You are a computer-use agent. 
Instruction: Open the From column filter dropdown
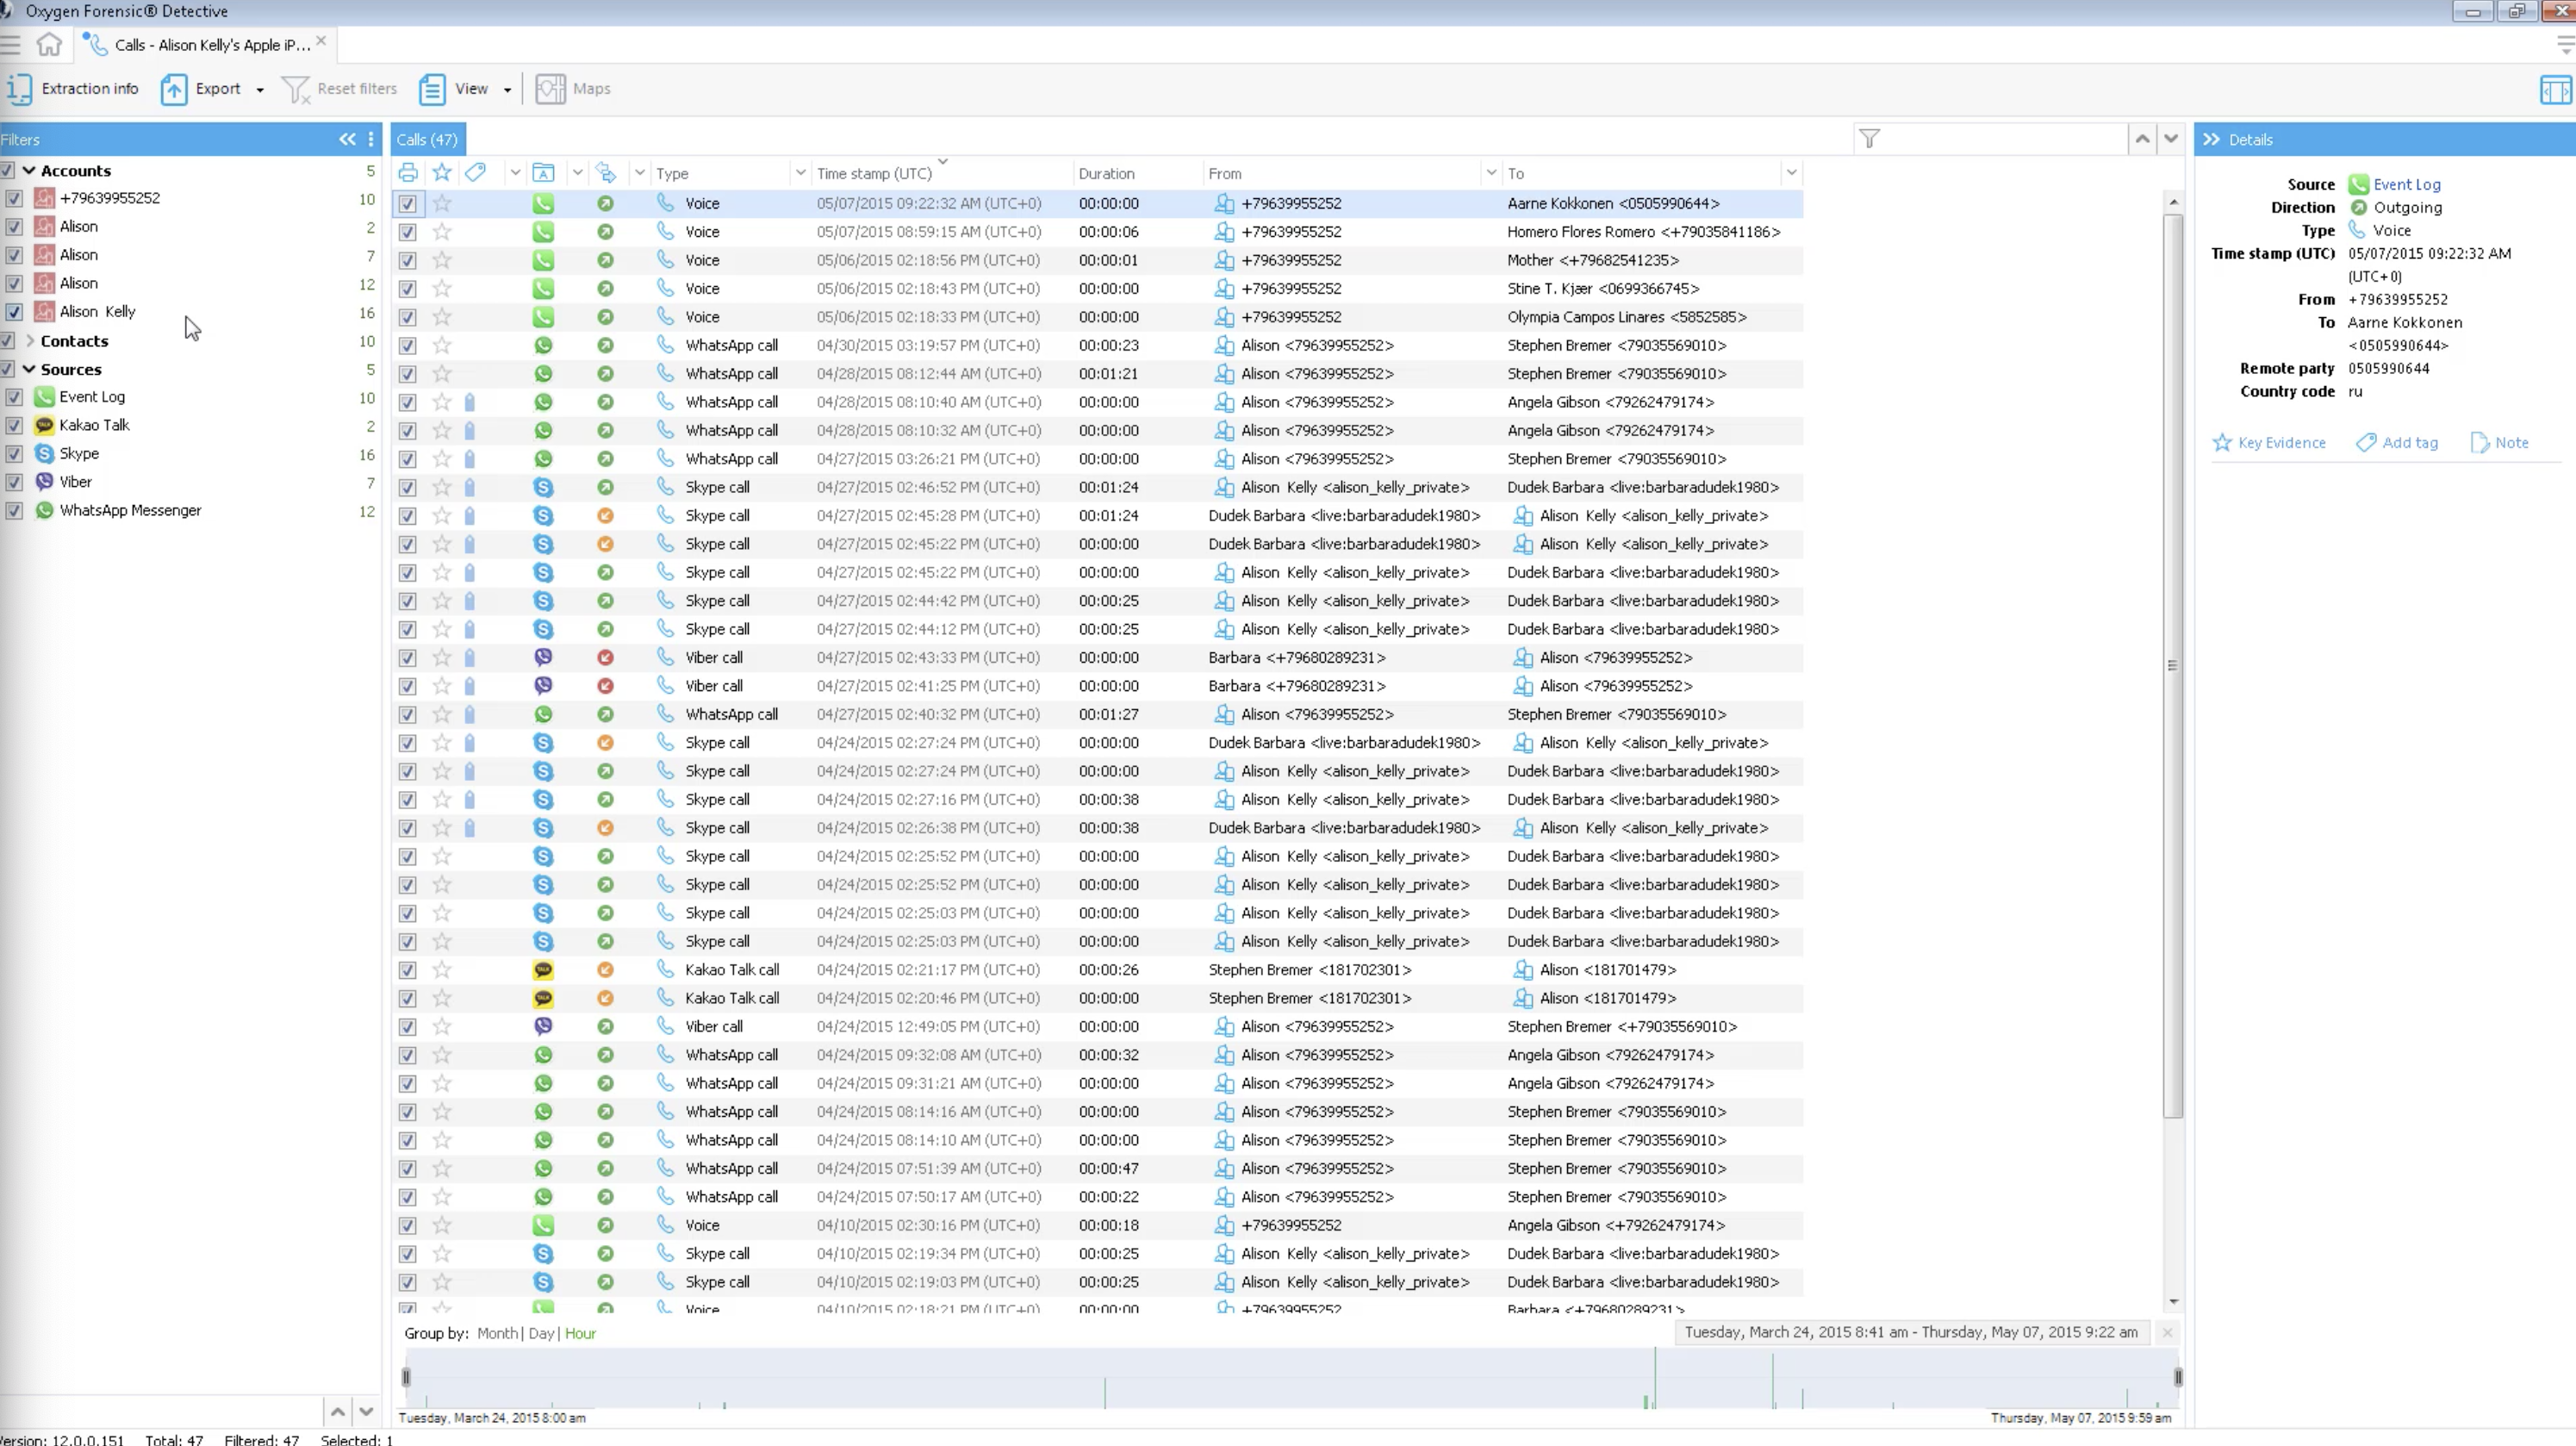click(x=1491, y=173)
